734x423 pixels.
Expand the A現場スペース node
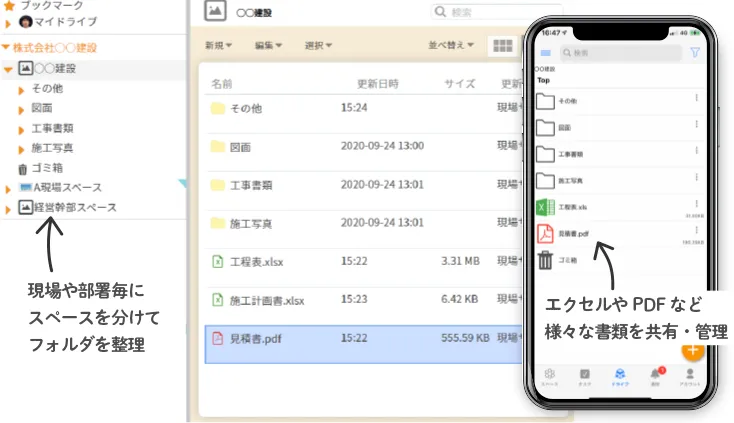tap(7, 189)
